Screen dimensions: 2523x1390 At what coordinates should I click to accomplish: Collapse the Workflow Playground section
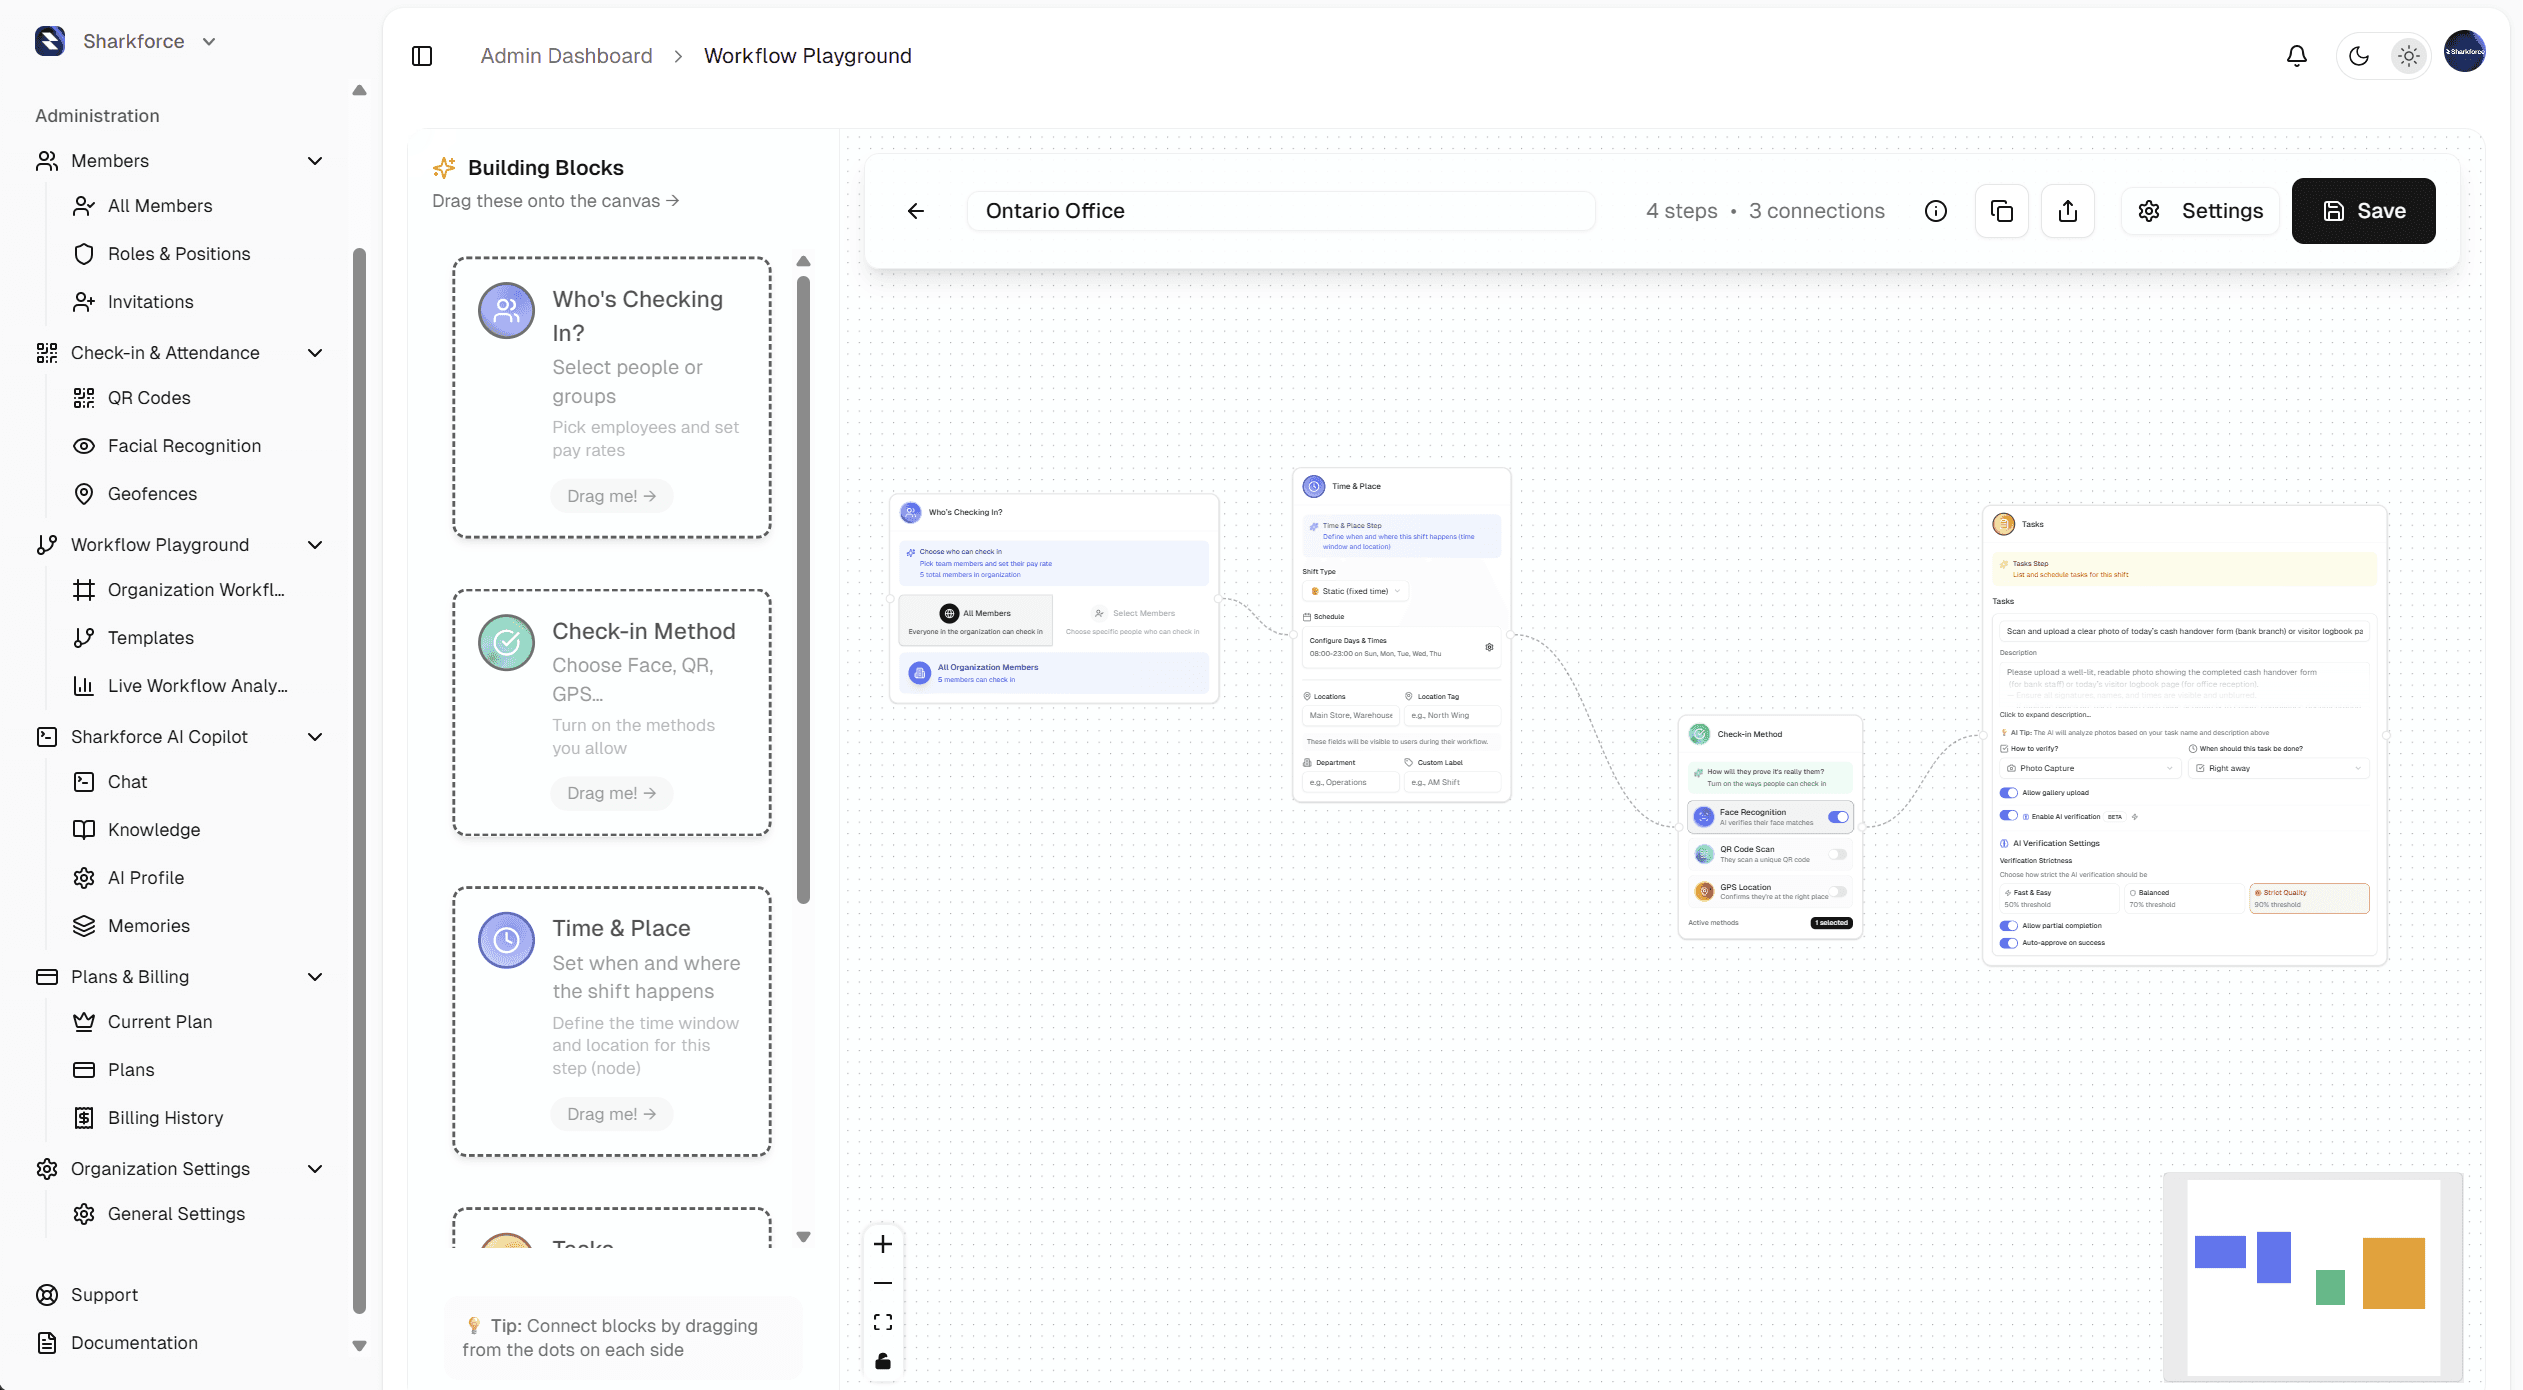click(x=315, y=545)
